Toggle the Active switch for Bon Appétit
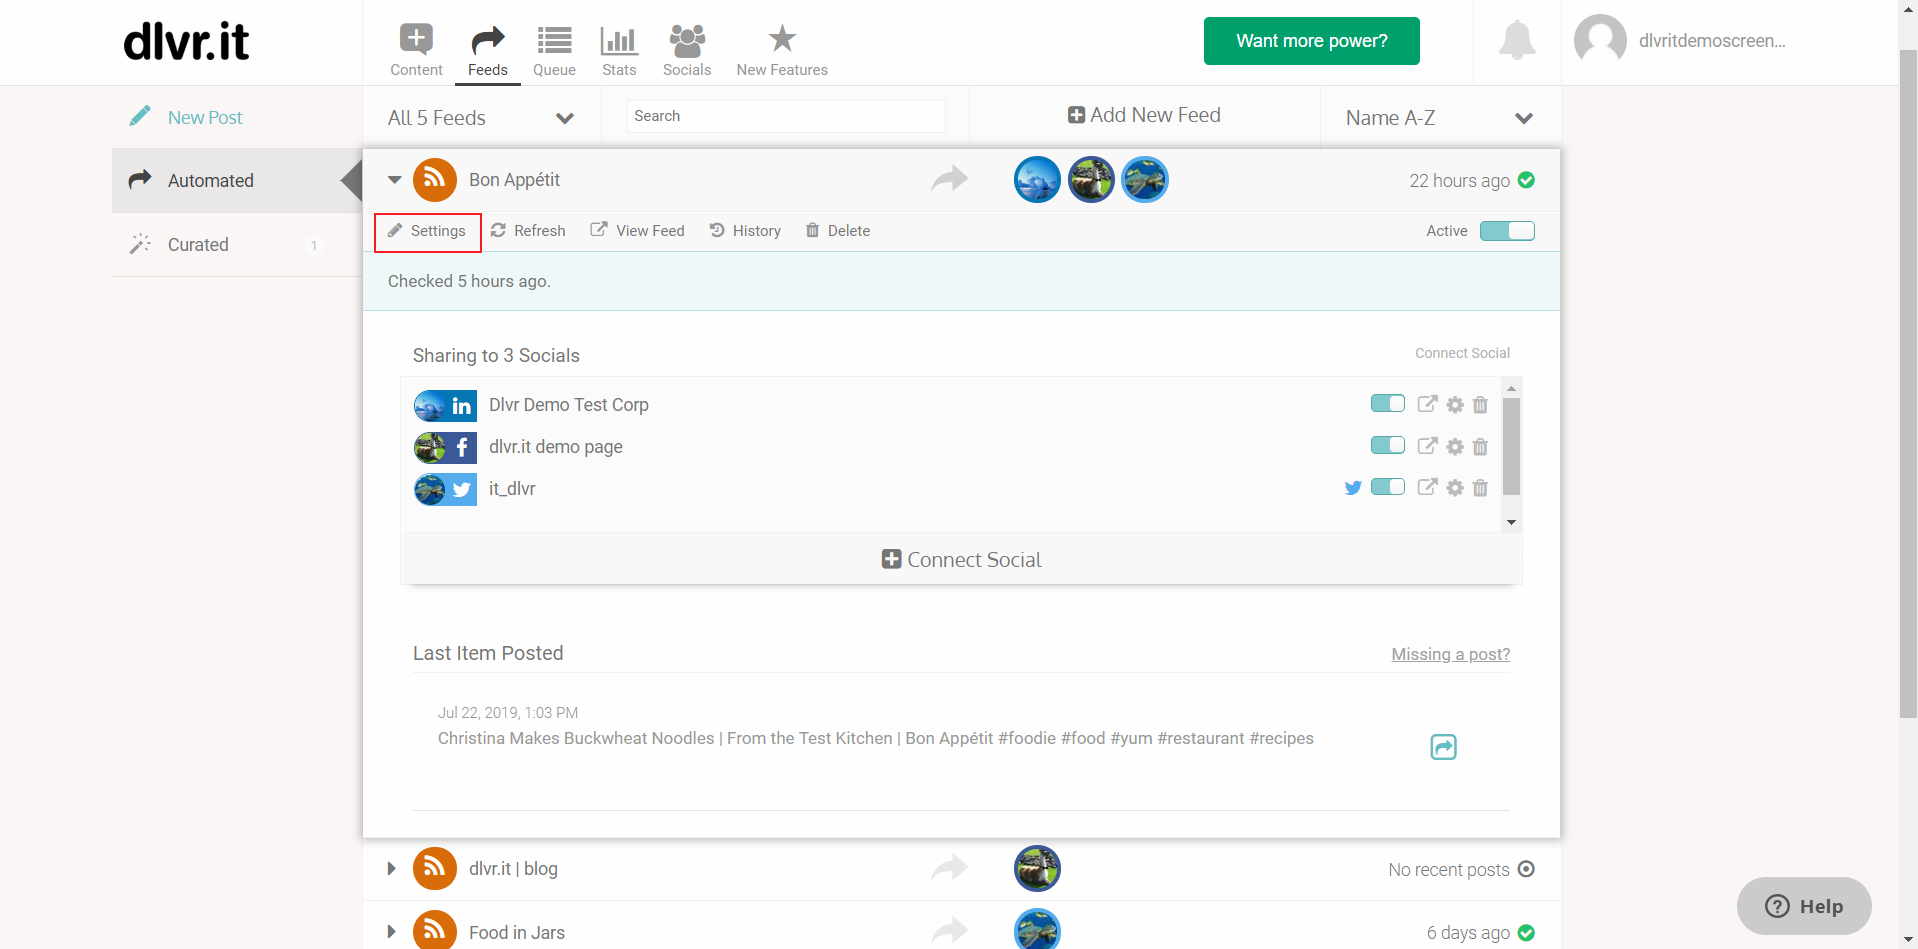The height and width of the screenshot is (949, 1918). [x=1507, y=231]
